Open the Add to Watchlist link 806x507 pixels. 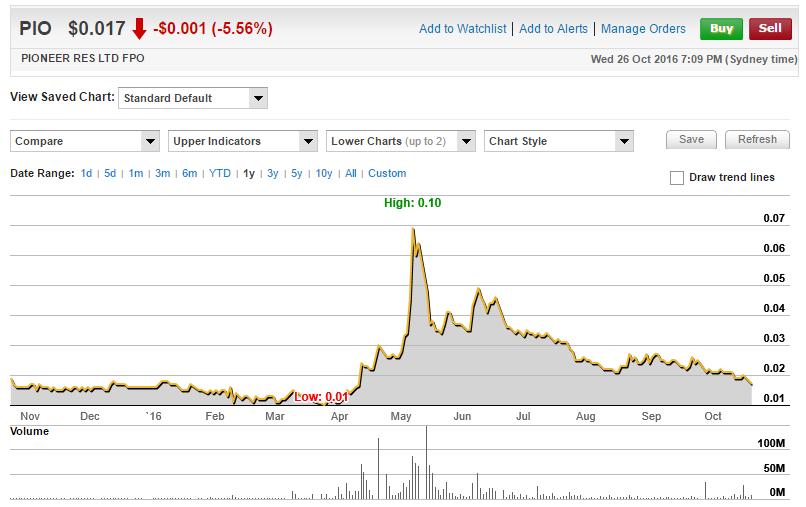coord(462,29)
